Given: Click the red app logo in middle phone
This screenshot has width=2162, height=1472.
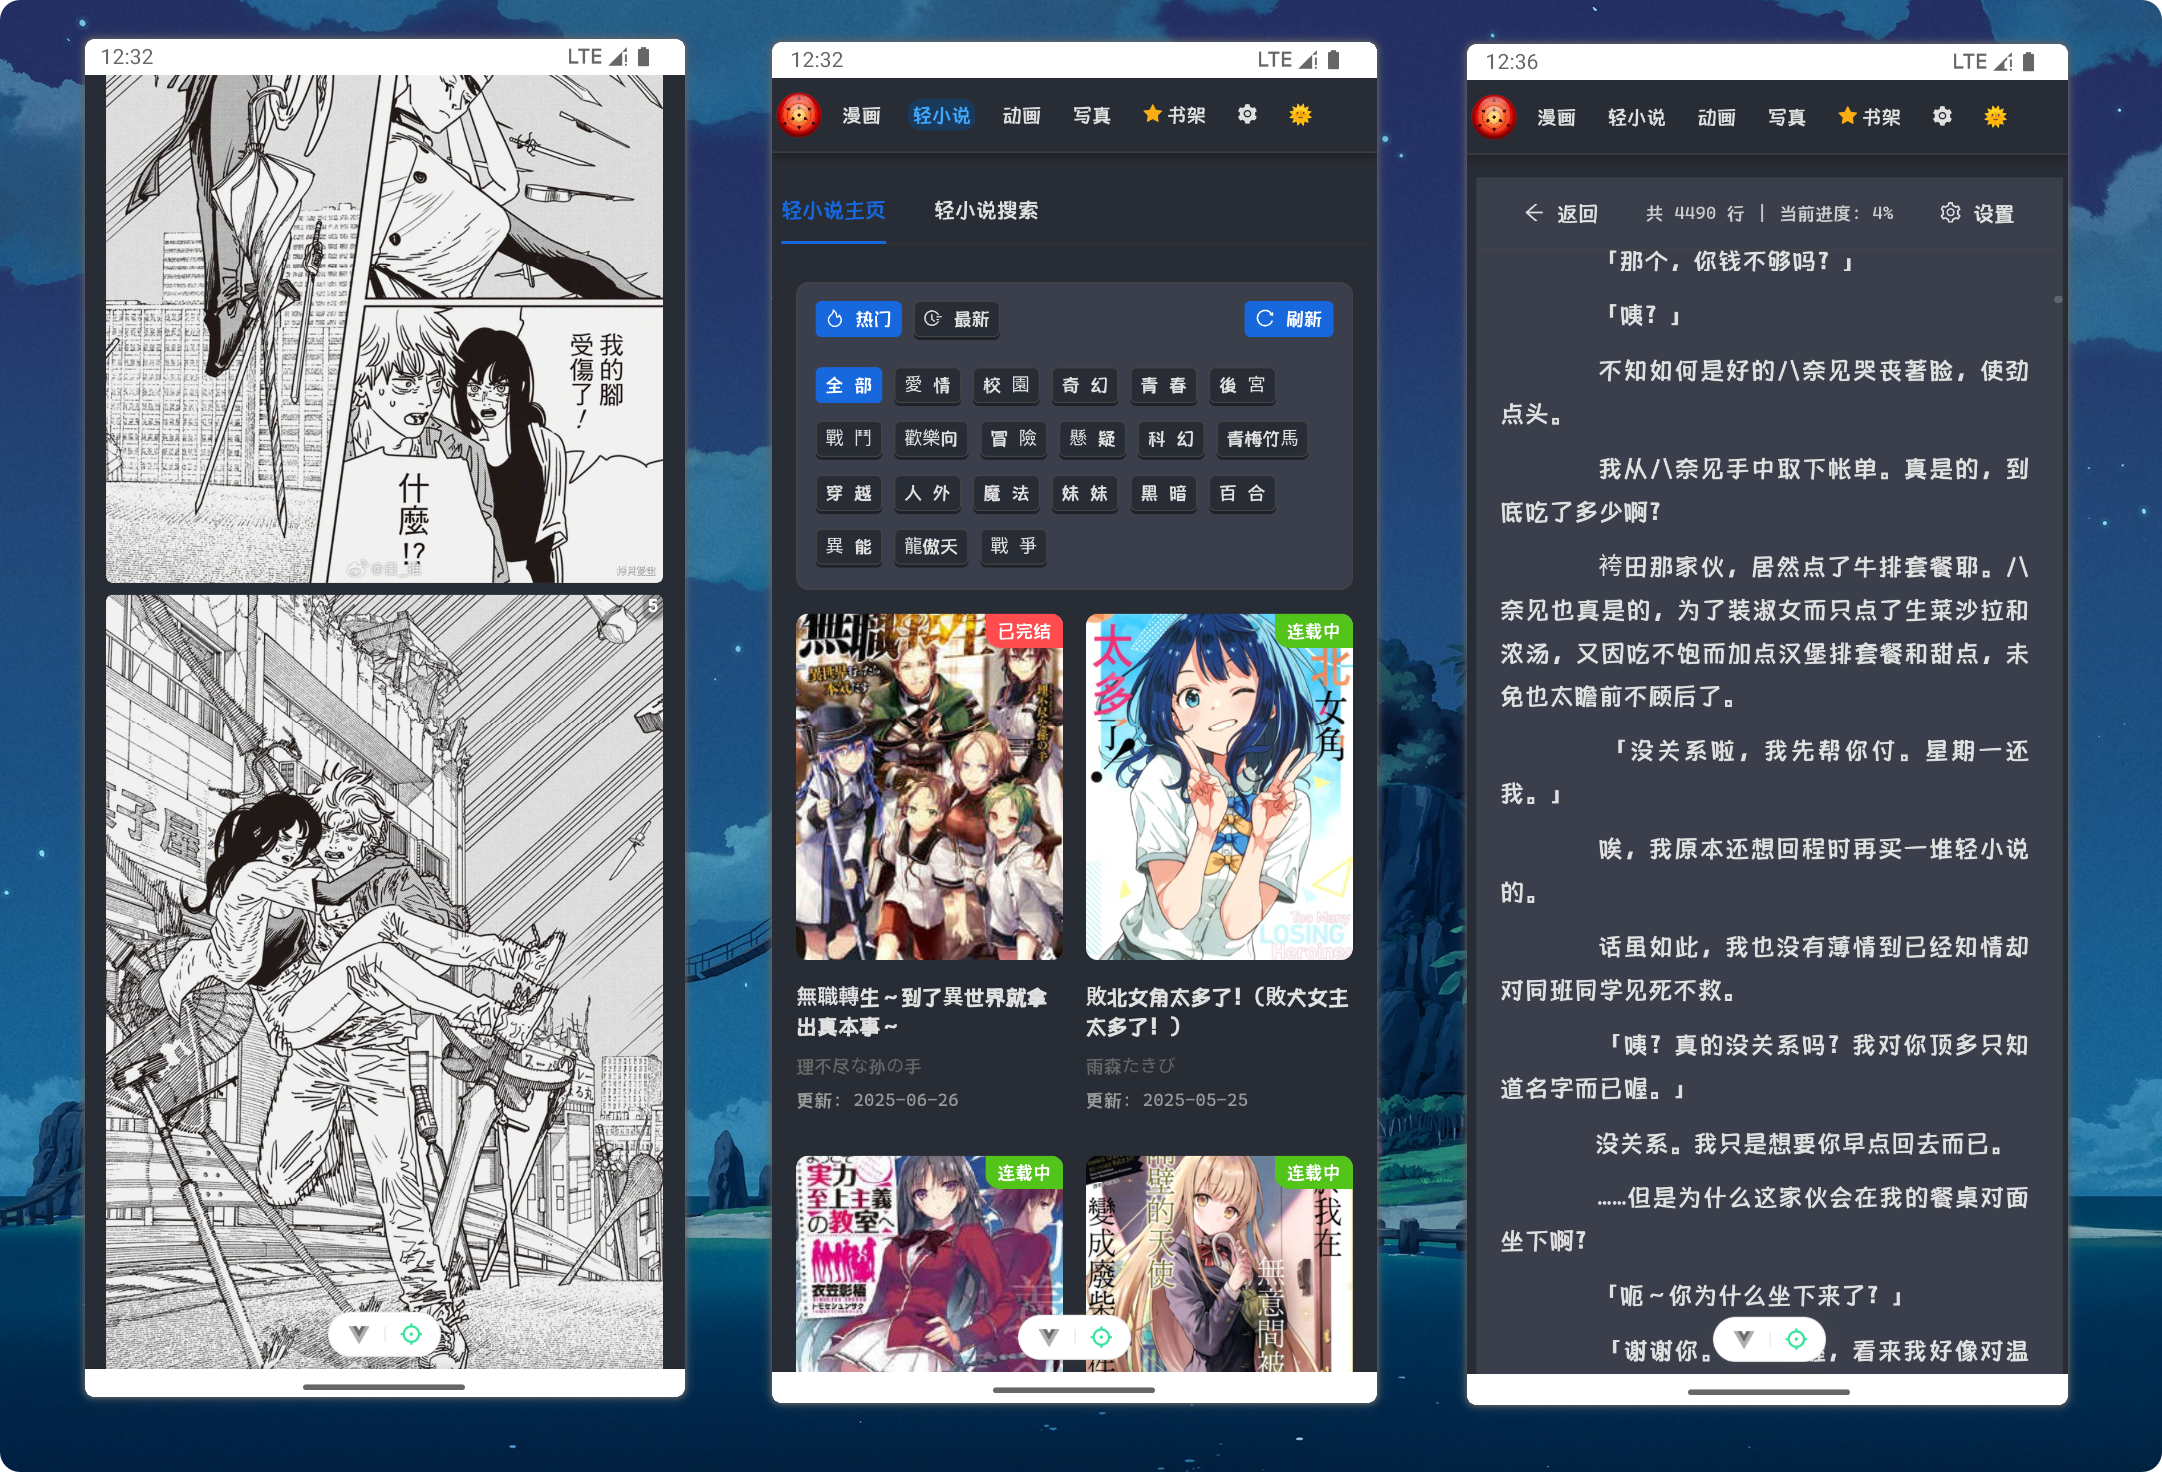Looking at the screenshot, I should pyautogui.click(x=799, y=115).
